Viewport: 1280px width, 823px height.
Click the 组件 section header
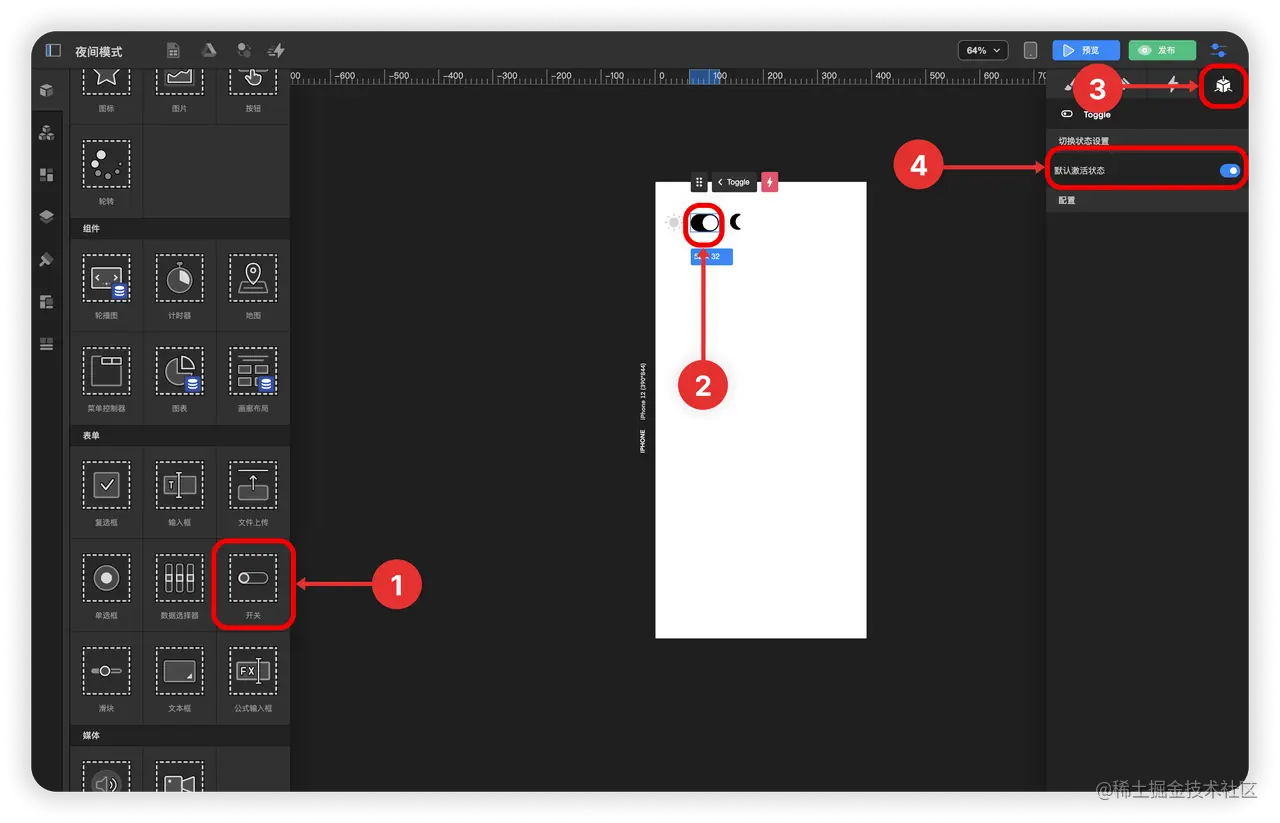(91, 229)
